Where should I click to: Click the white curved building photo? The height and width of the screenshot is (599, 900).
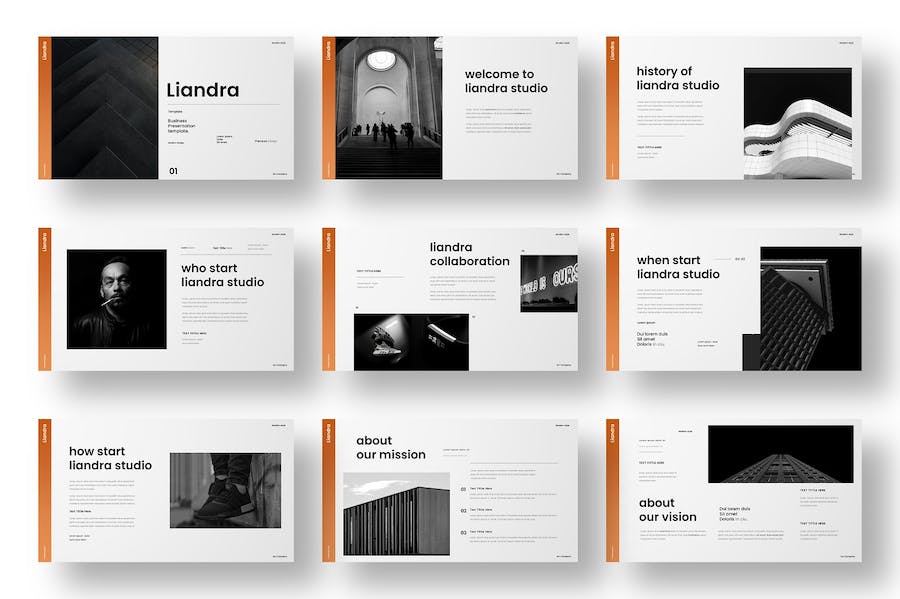(x=798, y=123)
